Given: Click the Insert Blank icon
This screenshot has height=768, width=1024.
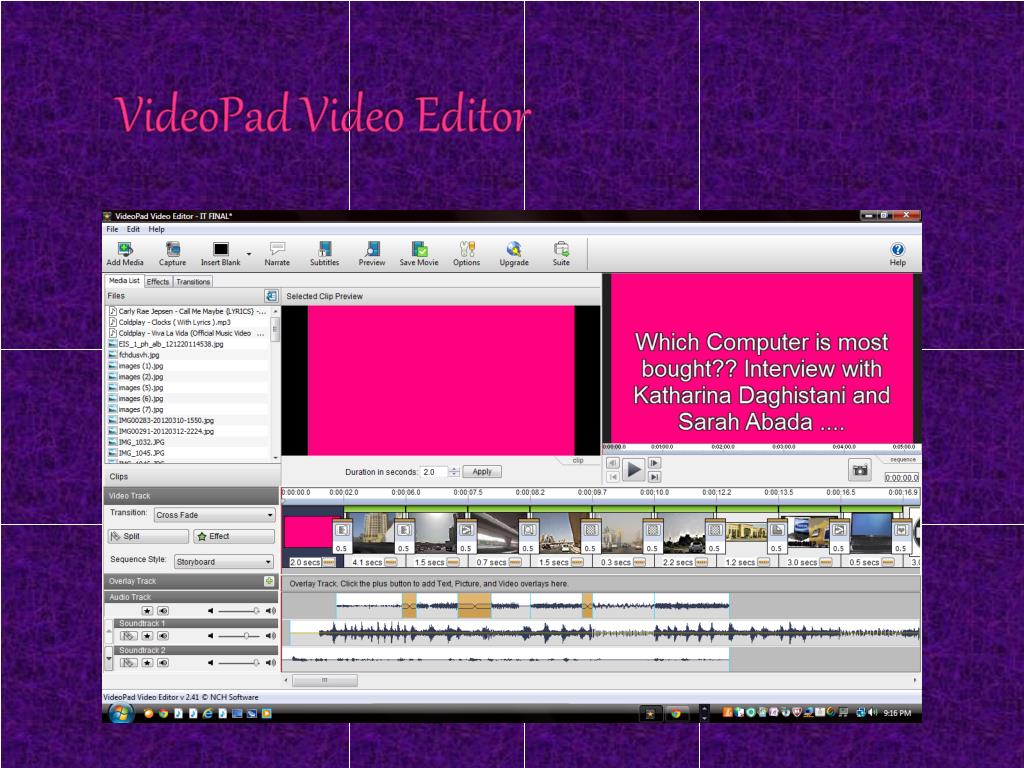Looking at the screenshot, I should click(221, 253).
